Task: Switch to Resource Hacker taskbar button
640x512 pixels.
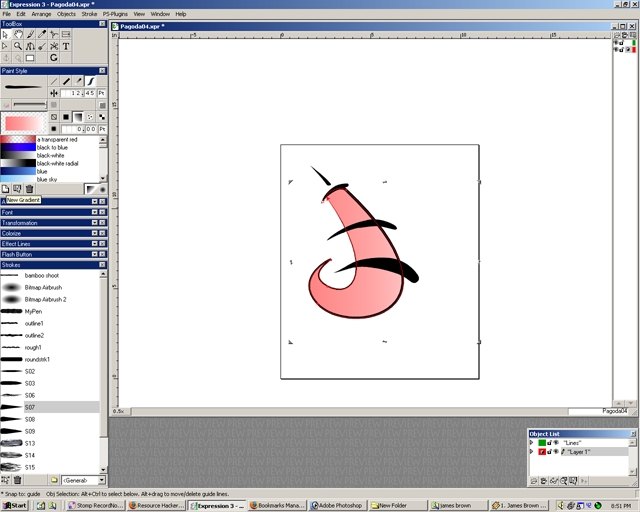Action: 157,505
